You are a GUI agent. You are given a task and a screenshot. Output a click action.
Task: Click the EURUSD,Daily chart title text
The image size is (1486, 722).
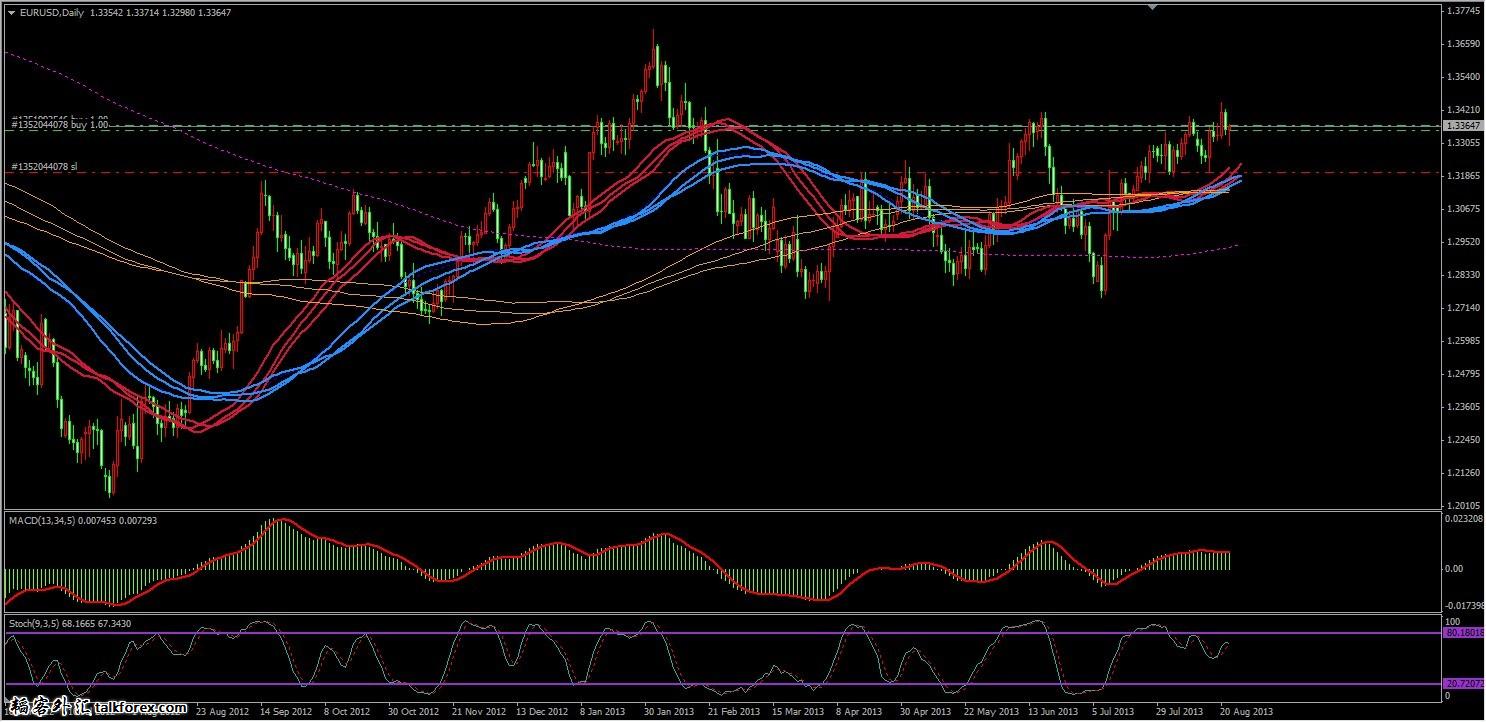52,12
